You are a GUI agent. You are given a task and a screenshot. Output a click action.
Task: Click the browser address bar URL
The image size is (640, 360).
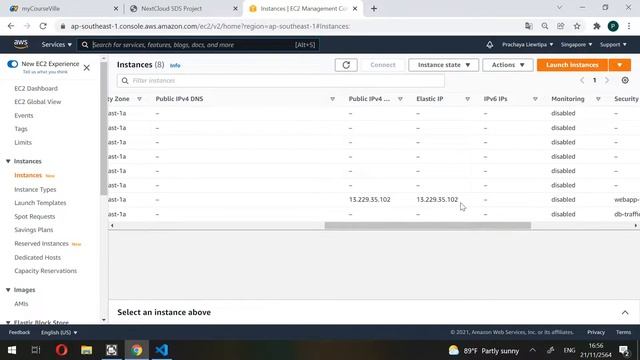(210, 26)
